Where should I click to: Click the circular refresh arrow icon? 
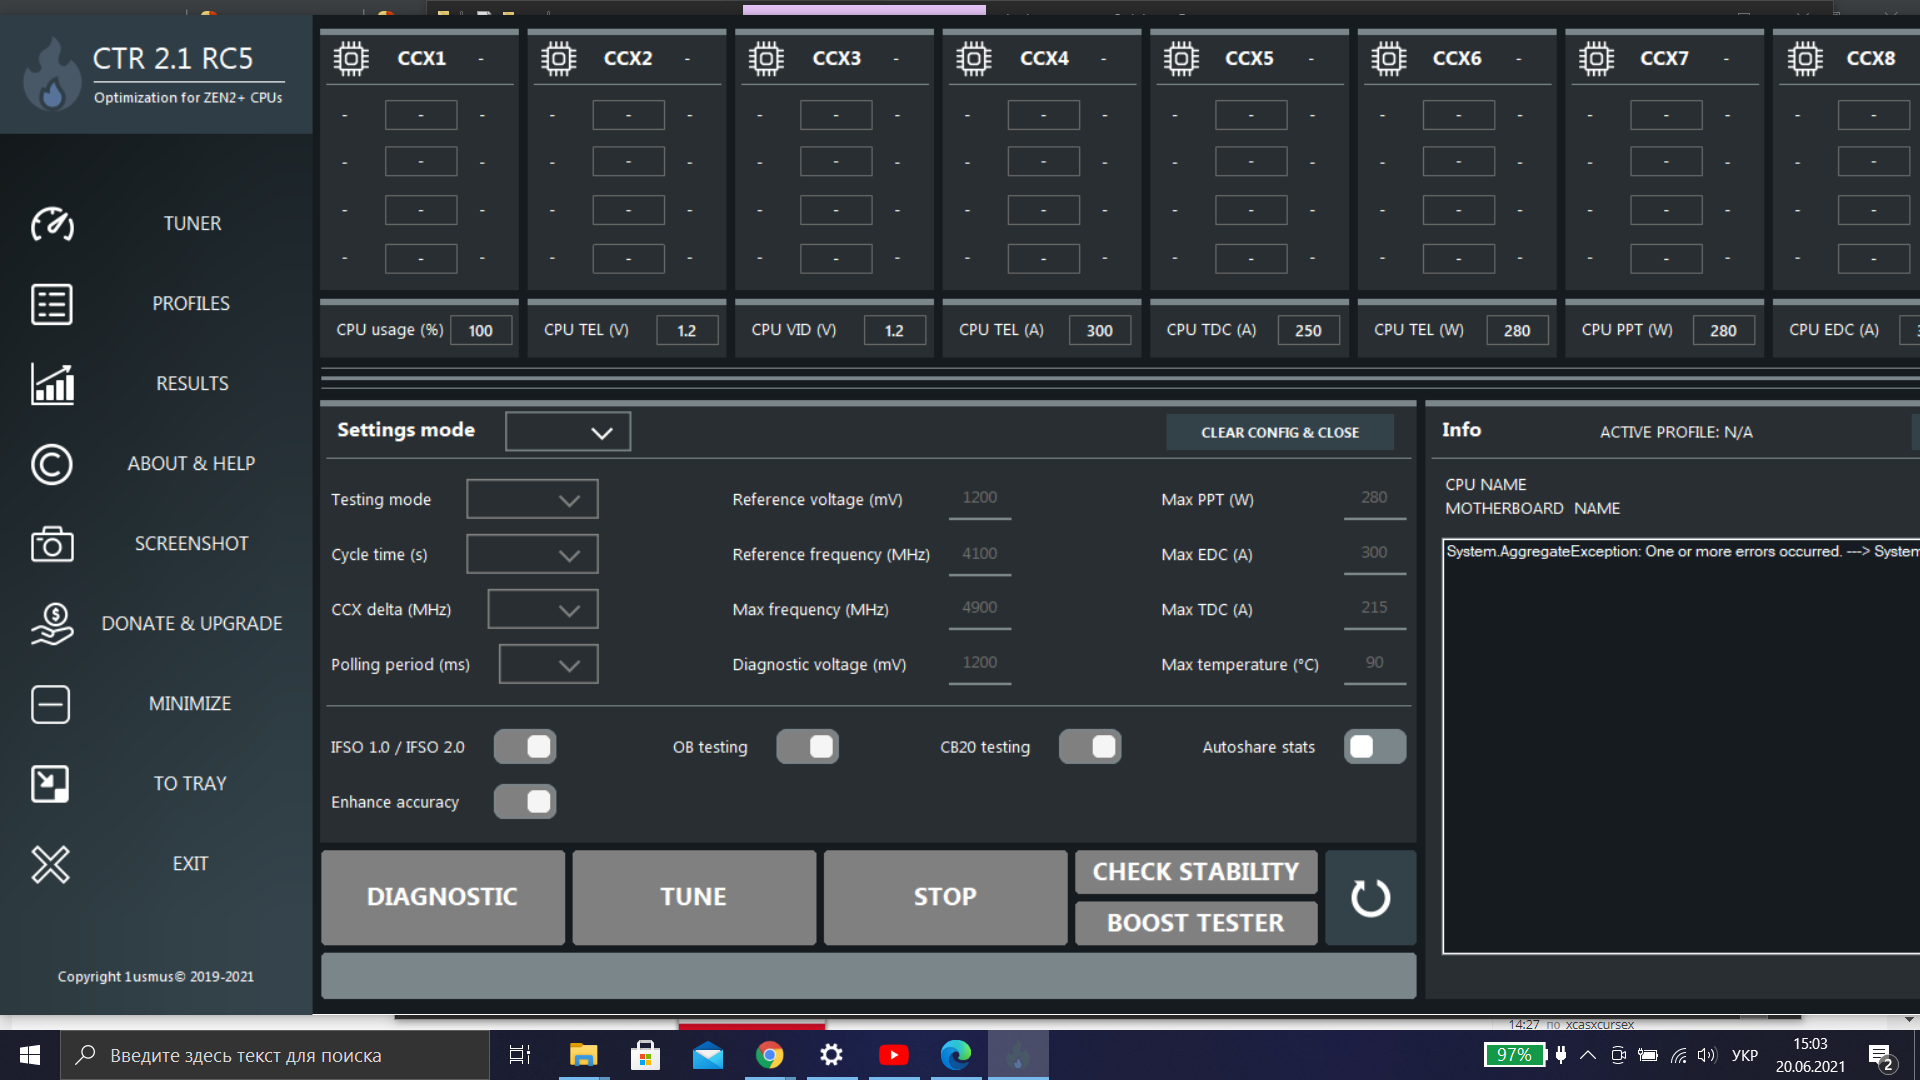point(1370,898)
